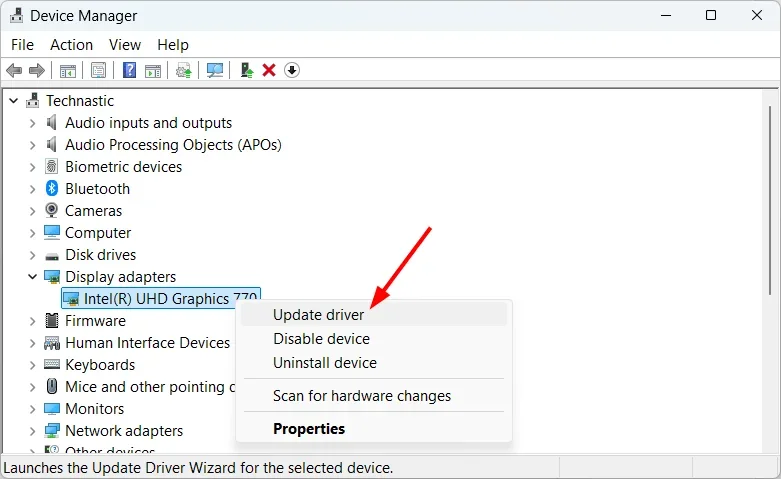Click the Bluetooth icon in device tree
The height and width of the screenshot is (479, 781).
[x=52, y=189]
